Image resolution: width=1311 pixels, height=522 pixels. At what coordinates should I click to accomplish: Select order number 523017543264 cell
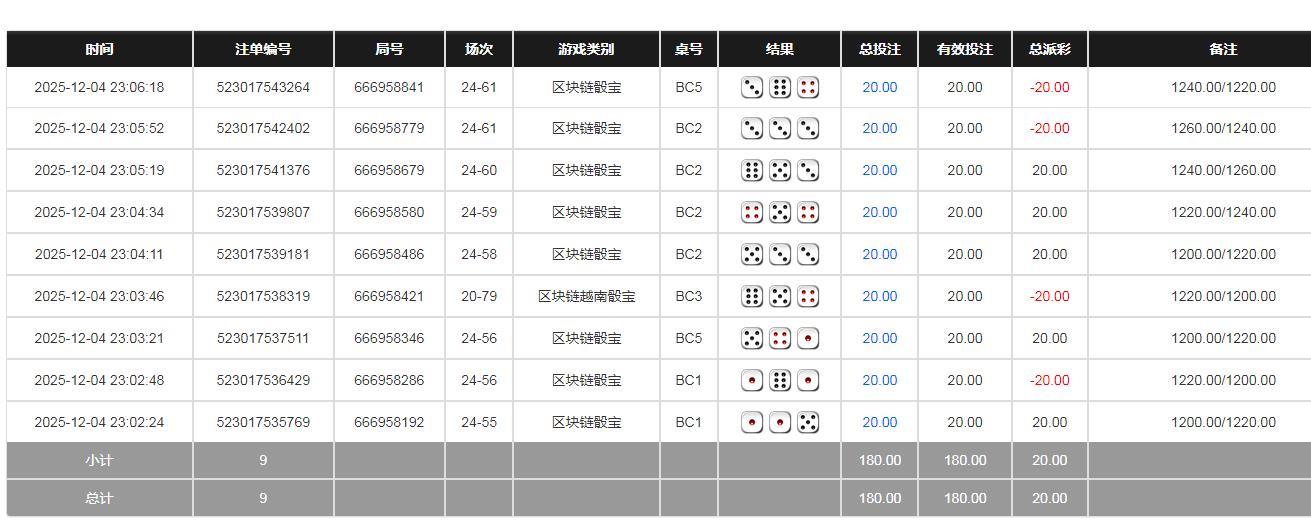click(263, 88)
